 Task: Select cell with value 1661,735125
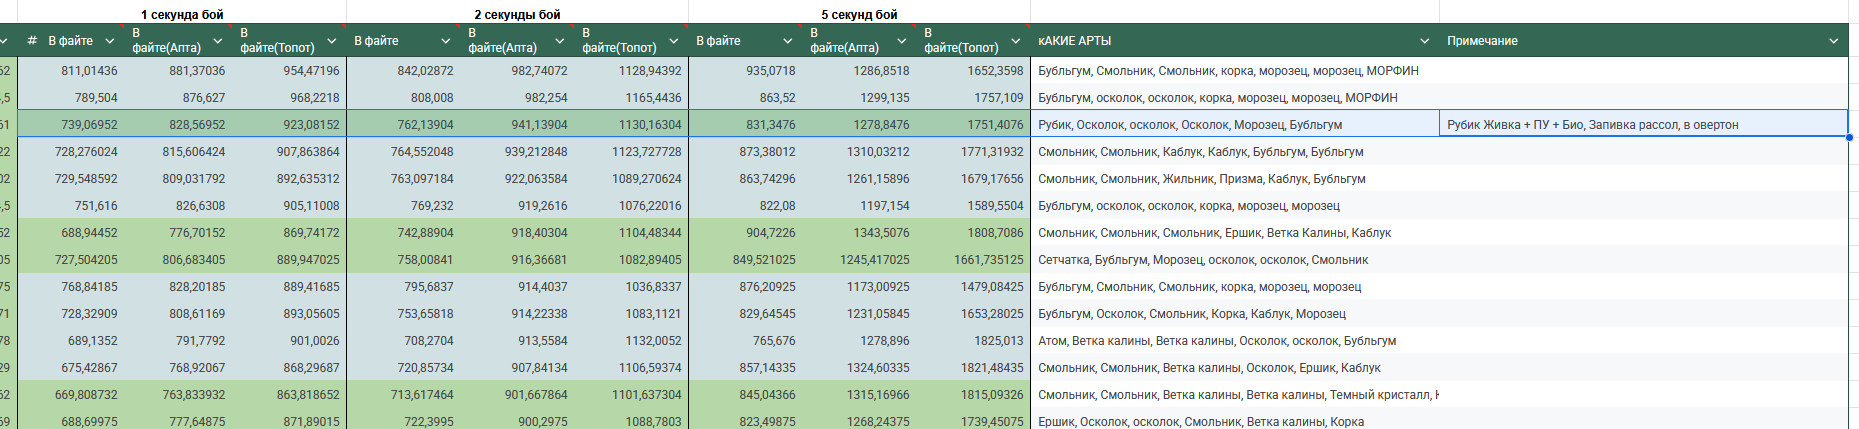[973, 260]
